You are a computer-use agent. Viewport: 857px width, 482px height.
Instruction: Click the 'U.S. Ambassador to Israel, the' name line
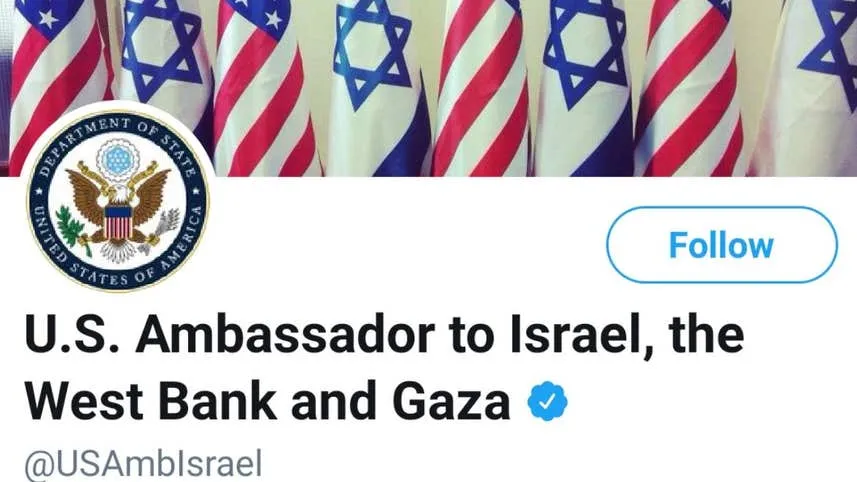tap(384, 335)
